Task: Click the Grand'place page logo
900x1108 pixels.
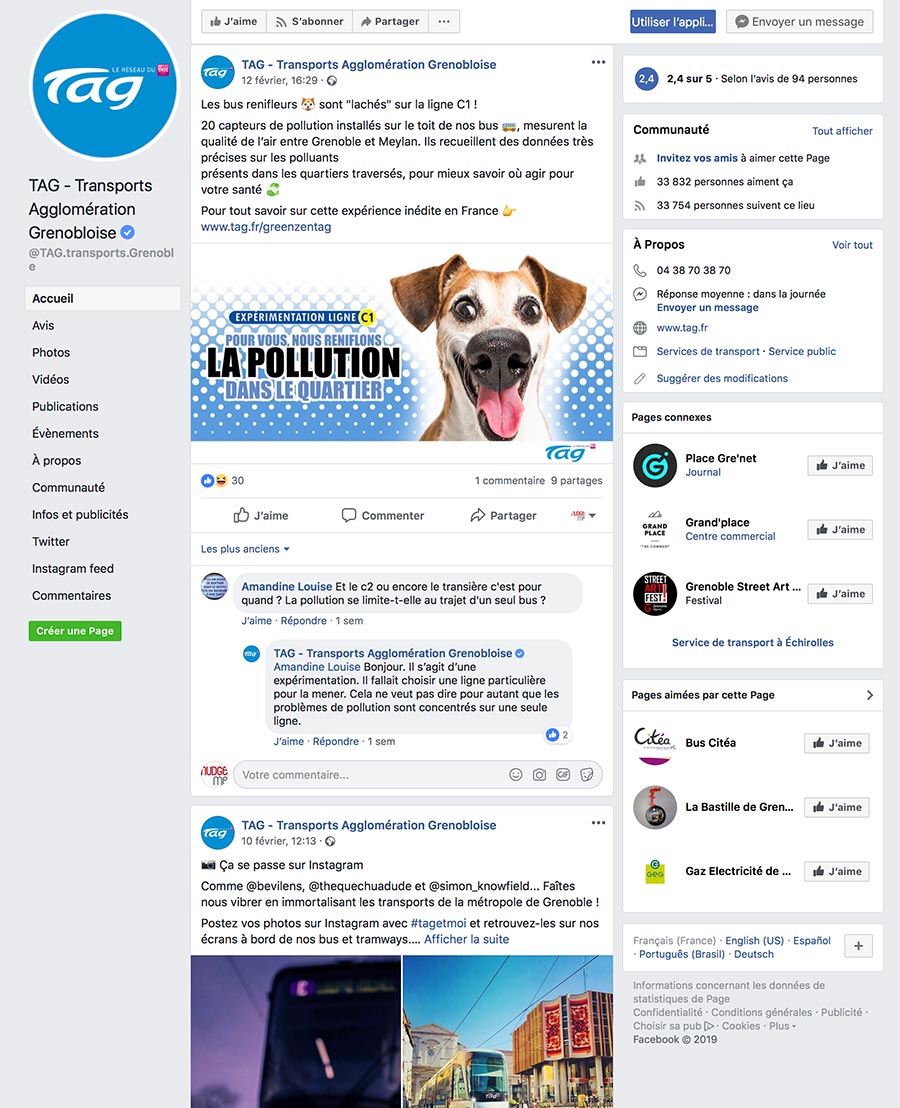Action: point(655,530)
